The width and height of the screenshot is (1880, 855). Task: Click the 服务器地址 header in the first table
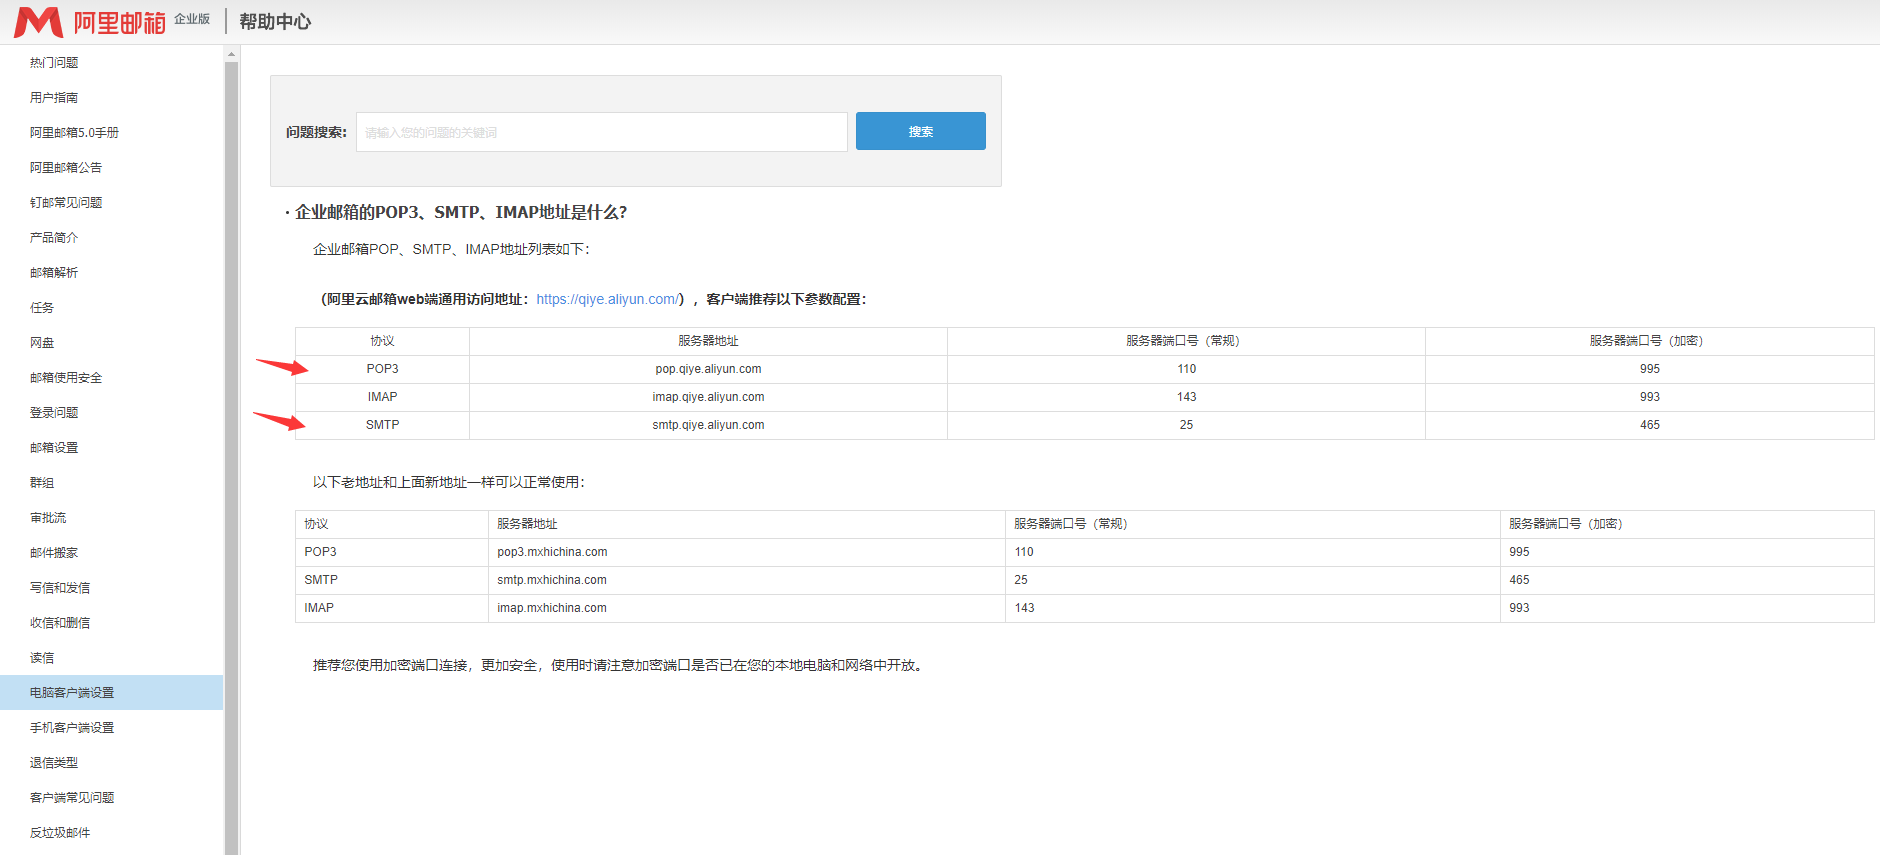[x=708, y=341]
